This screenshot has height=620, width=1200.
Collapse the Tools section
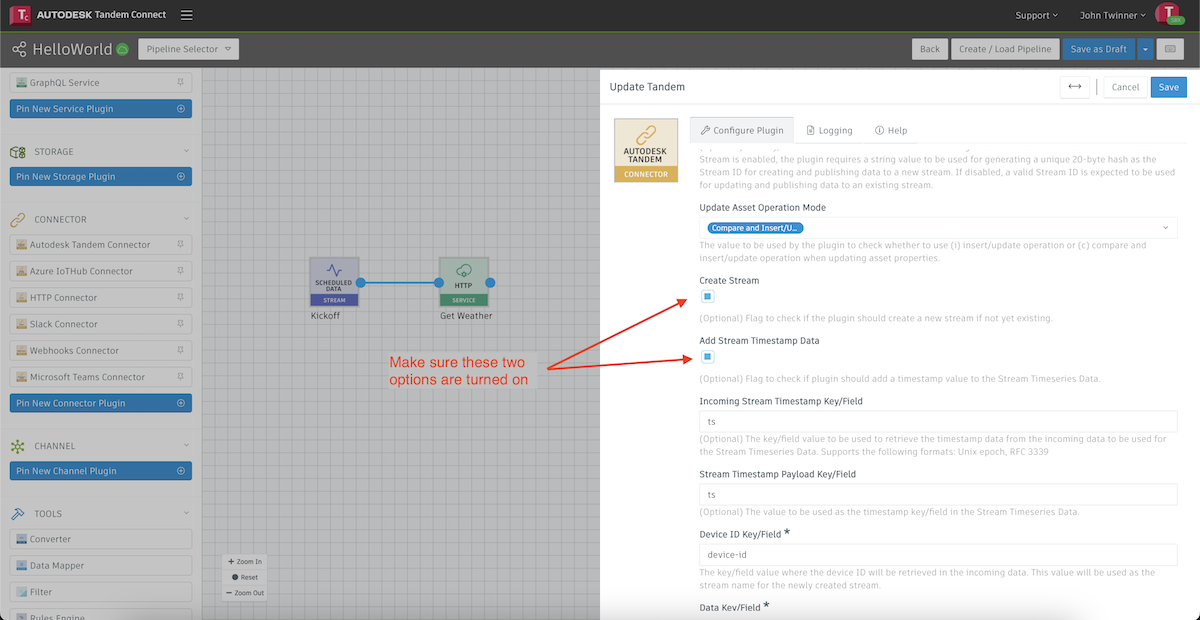186,513
